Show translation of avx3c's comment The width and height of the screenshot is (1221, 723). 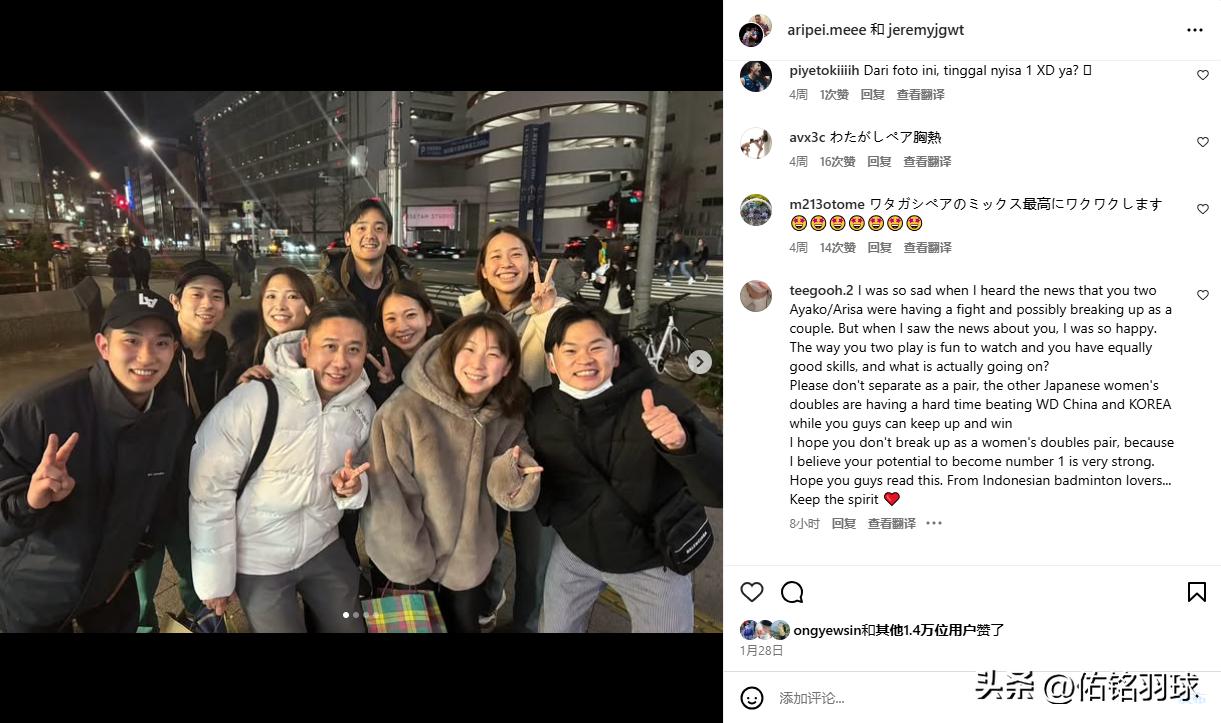(927, 161)
